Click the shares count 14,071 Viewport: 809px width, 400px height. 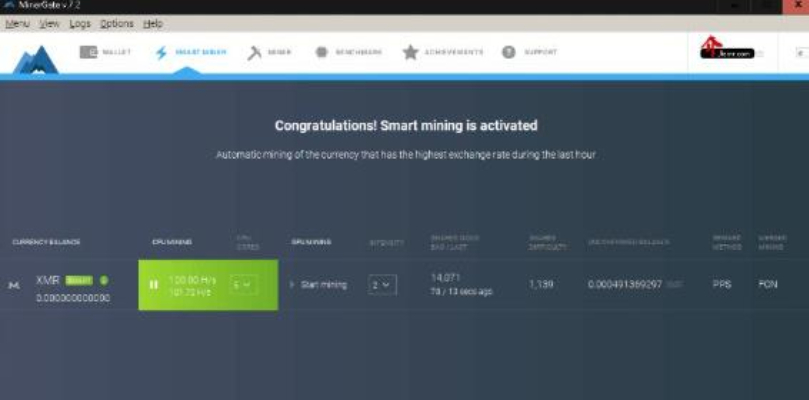(x=445, y=278)
